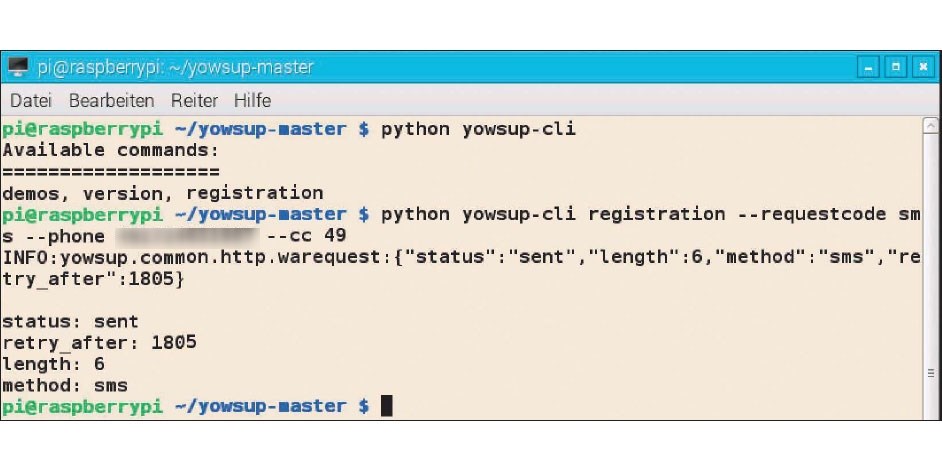Close the pi@raspberrypi terminal window
This screenshot has width=942, height=471.
tap(923, 67)
